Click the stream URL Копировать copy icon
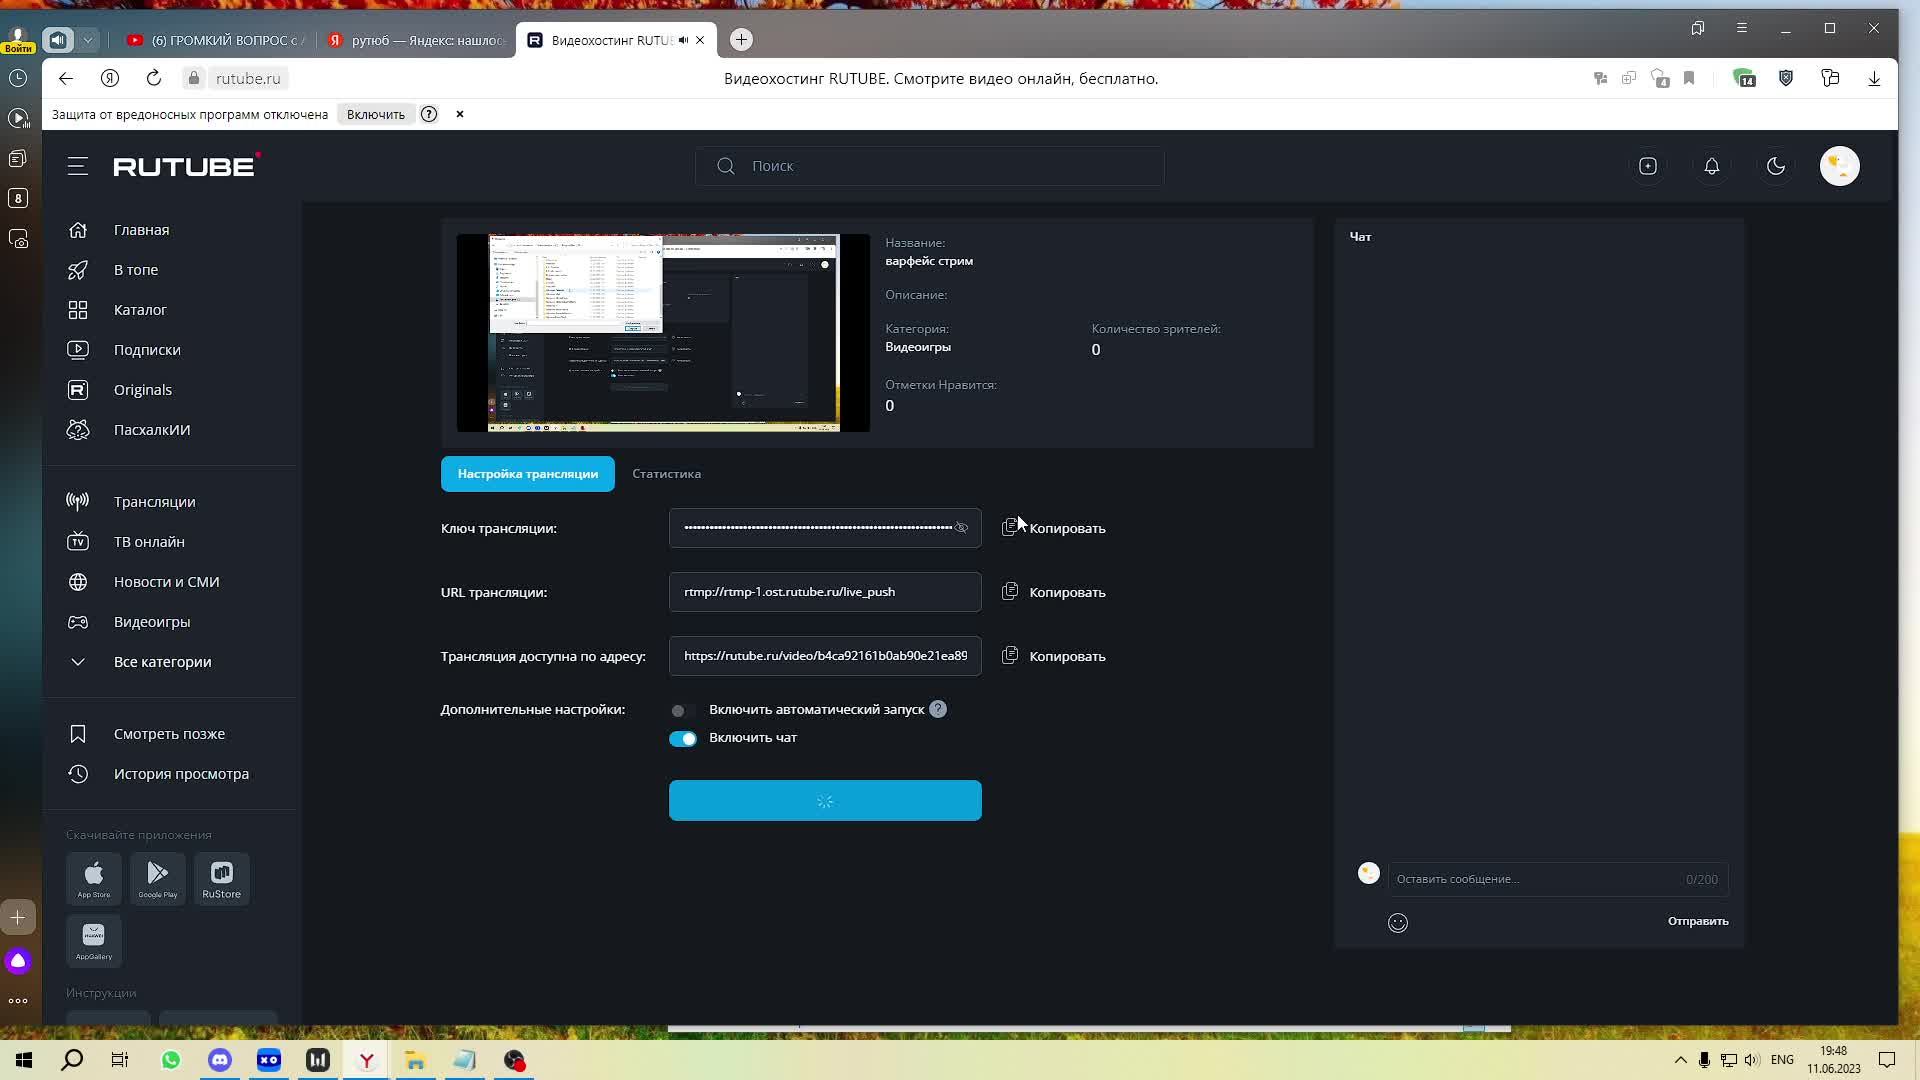 pyautogui.click(x=1010, y=592)
